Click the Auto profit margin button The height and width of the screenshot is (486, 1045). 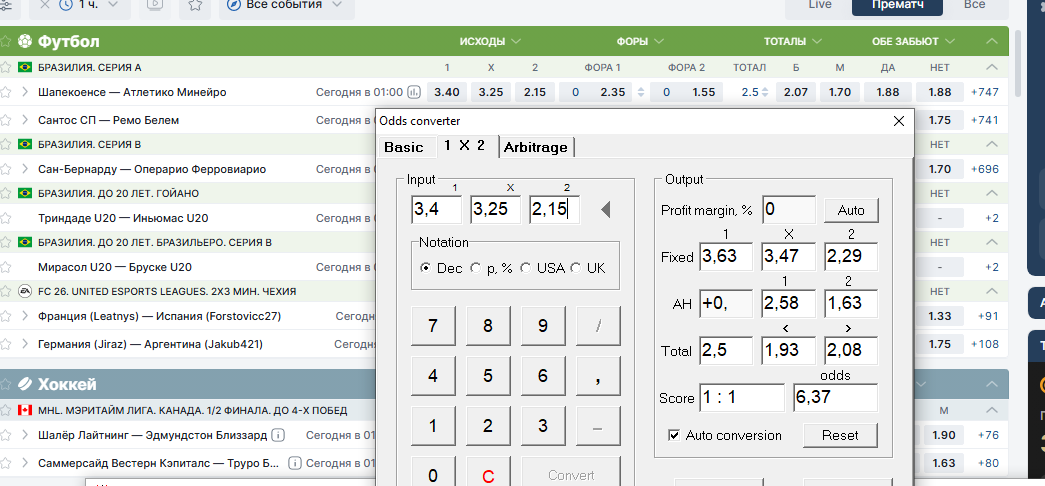pos(850,211)
